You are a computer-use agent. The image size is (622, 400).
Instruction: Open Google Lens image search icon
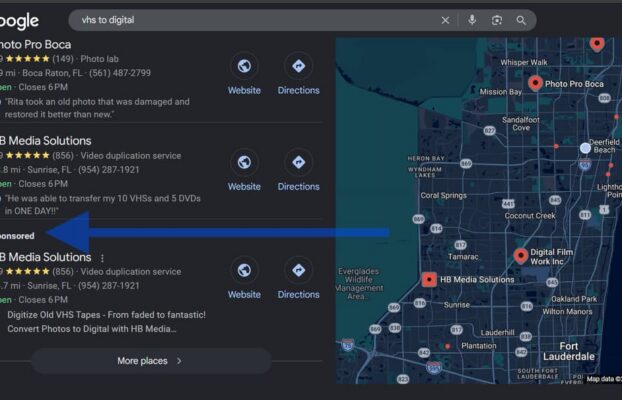point(497,20)
